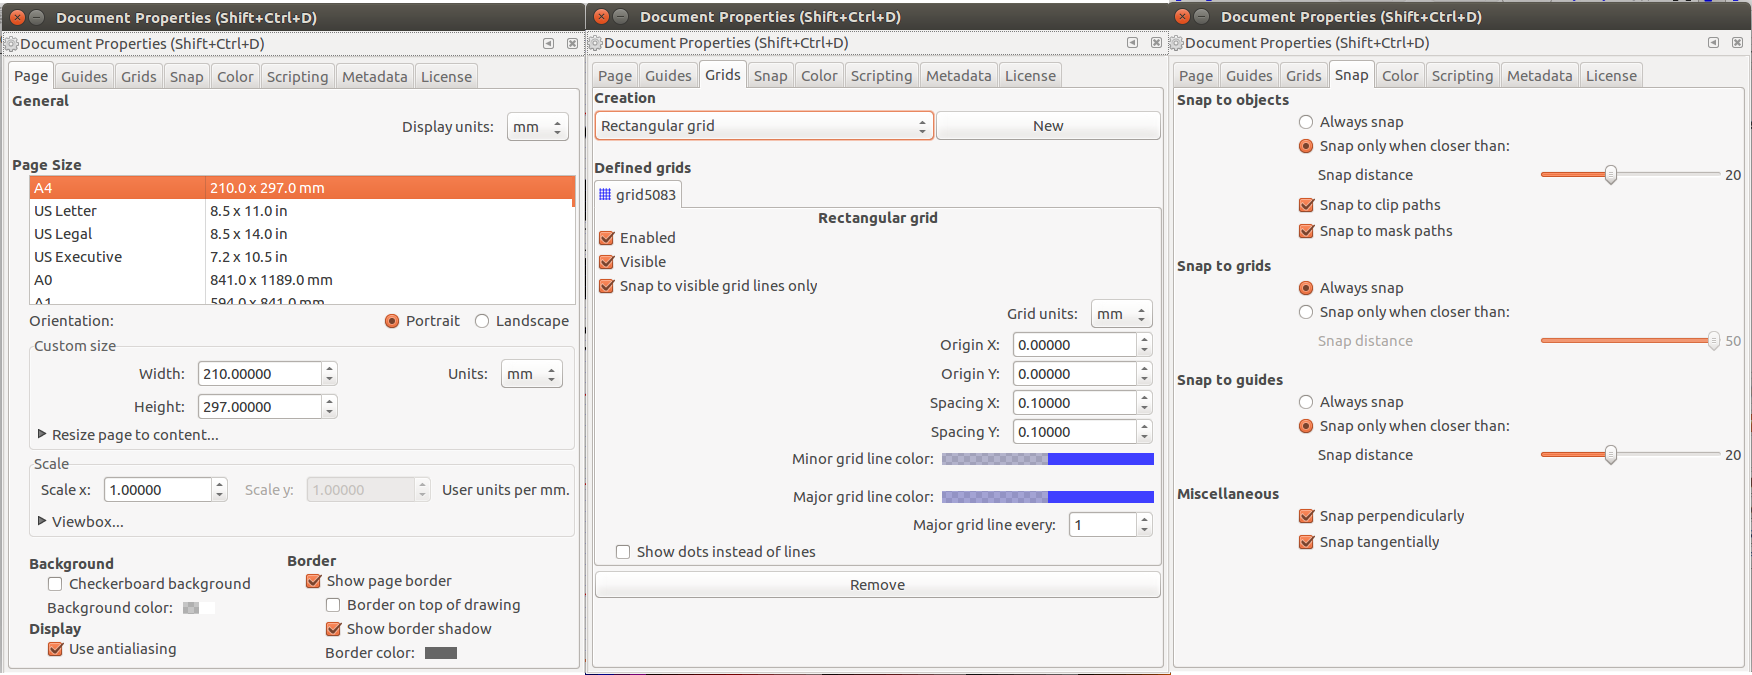Click the iconify button in right window dock header
This screenshot has height=675, width=1752.
[x=1713, y=43]
